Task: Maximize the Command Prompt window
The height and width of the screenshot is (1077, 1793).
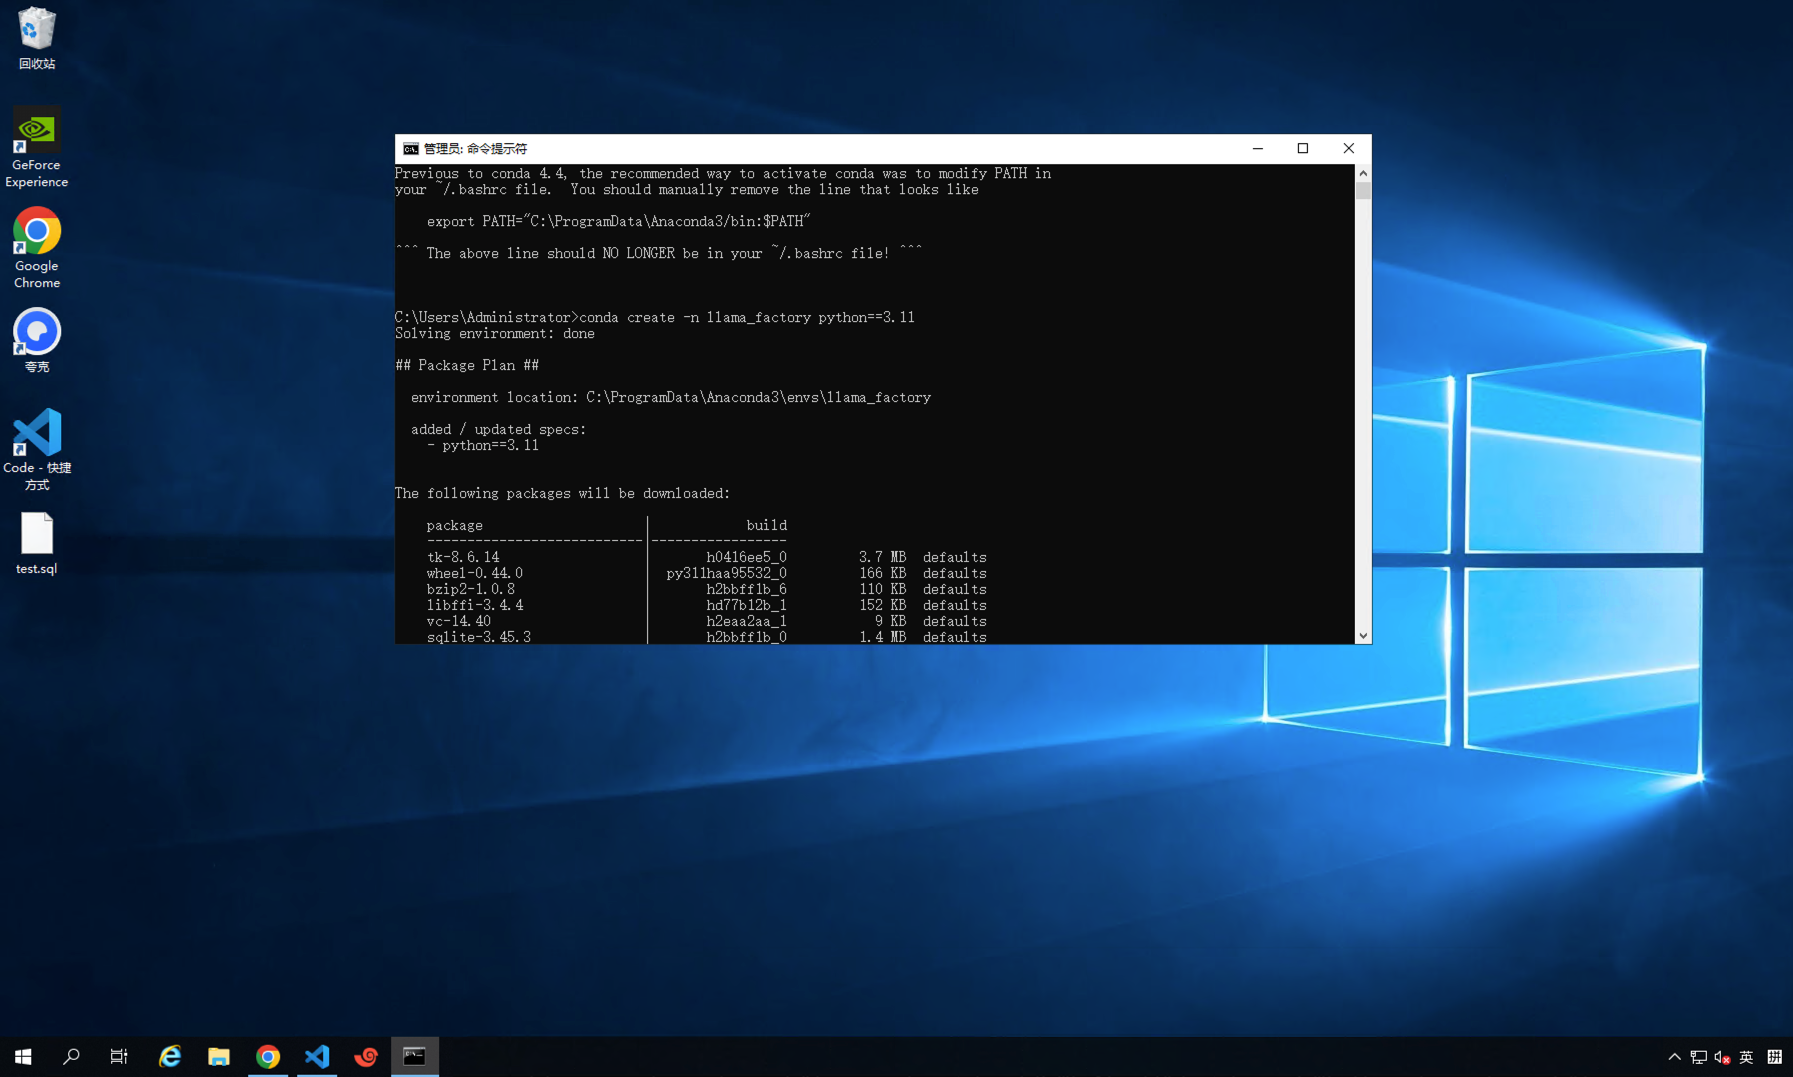Action: coord(1302,149)
